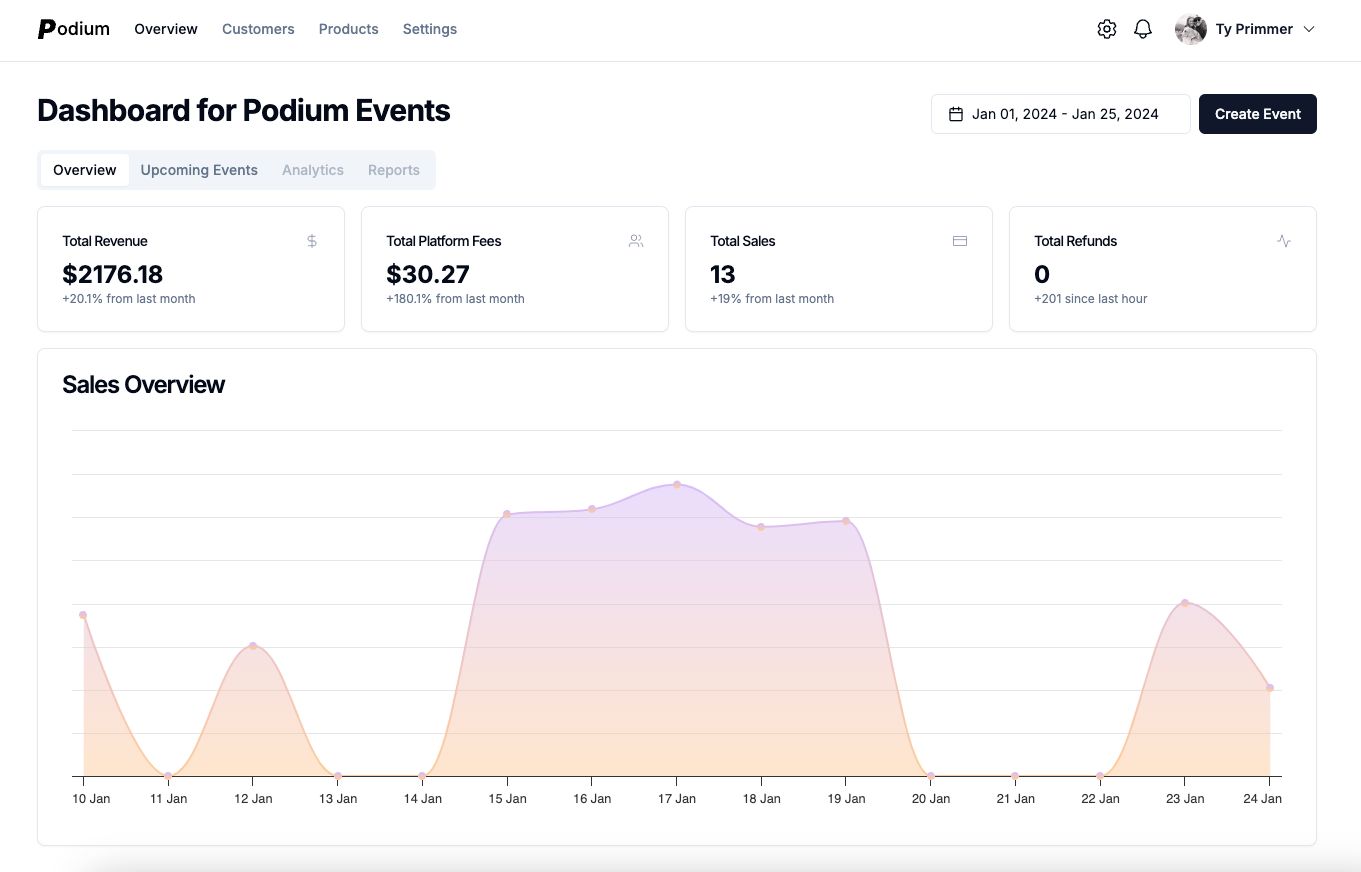This screenshot has height=872, width=1361.
Task: Click the 15 Jan data point on chart
Action: pos(507,514)
